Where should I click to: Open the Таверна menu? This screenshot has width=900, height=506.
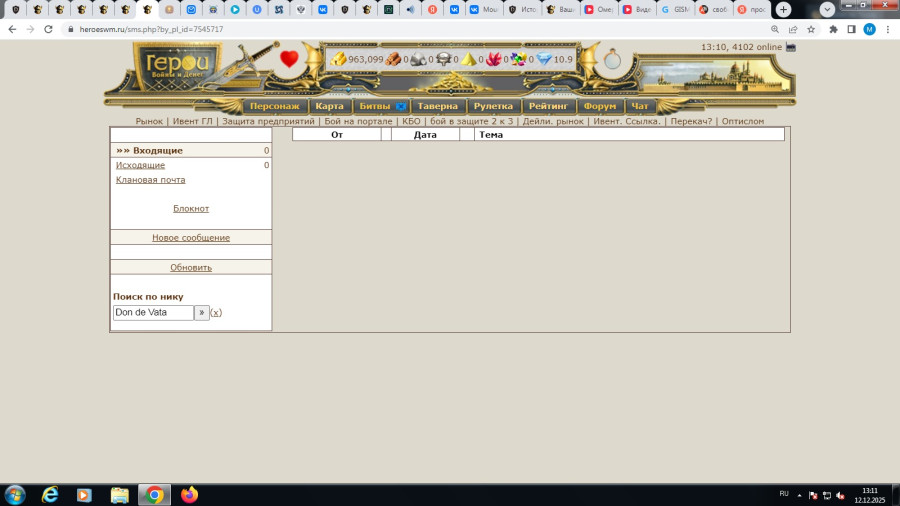tap(437, 106)
